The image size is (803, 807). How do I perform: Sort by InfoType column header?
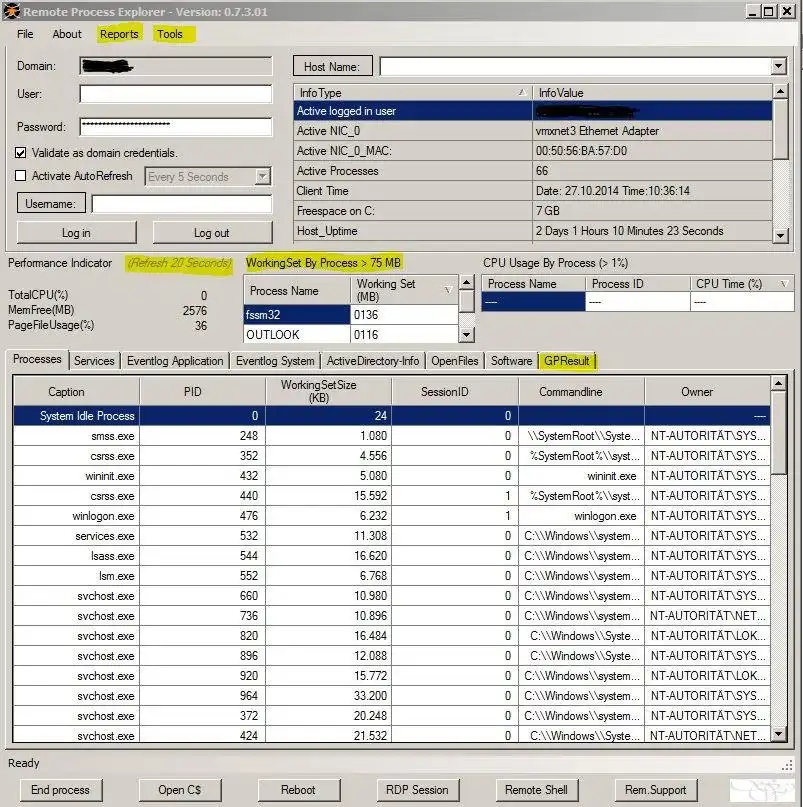tap(413, 93)
